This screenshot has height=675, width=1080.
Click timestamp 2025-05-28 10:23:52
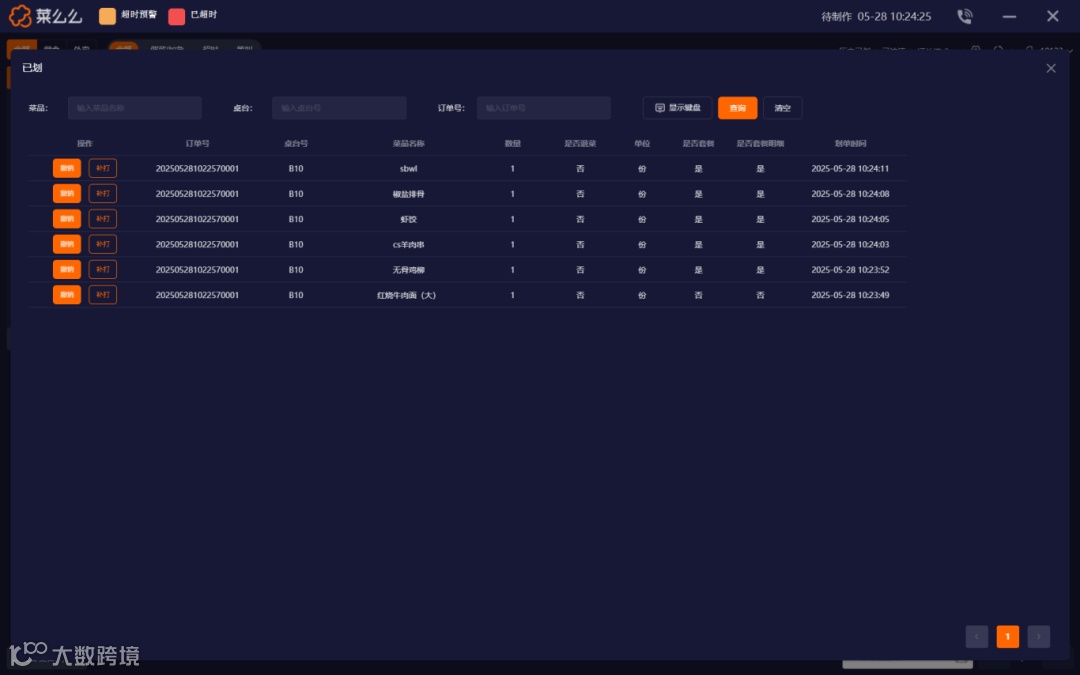(x=850, y=270)
